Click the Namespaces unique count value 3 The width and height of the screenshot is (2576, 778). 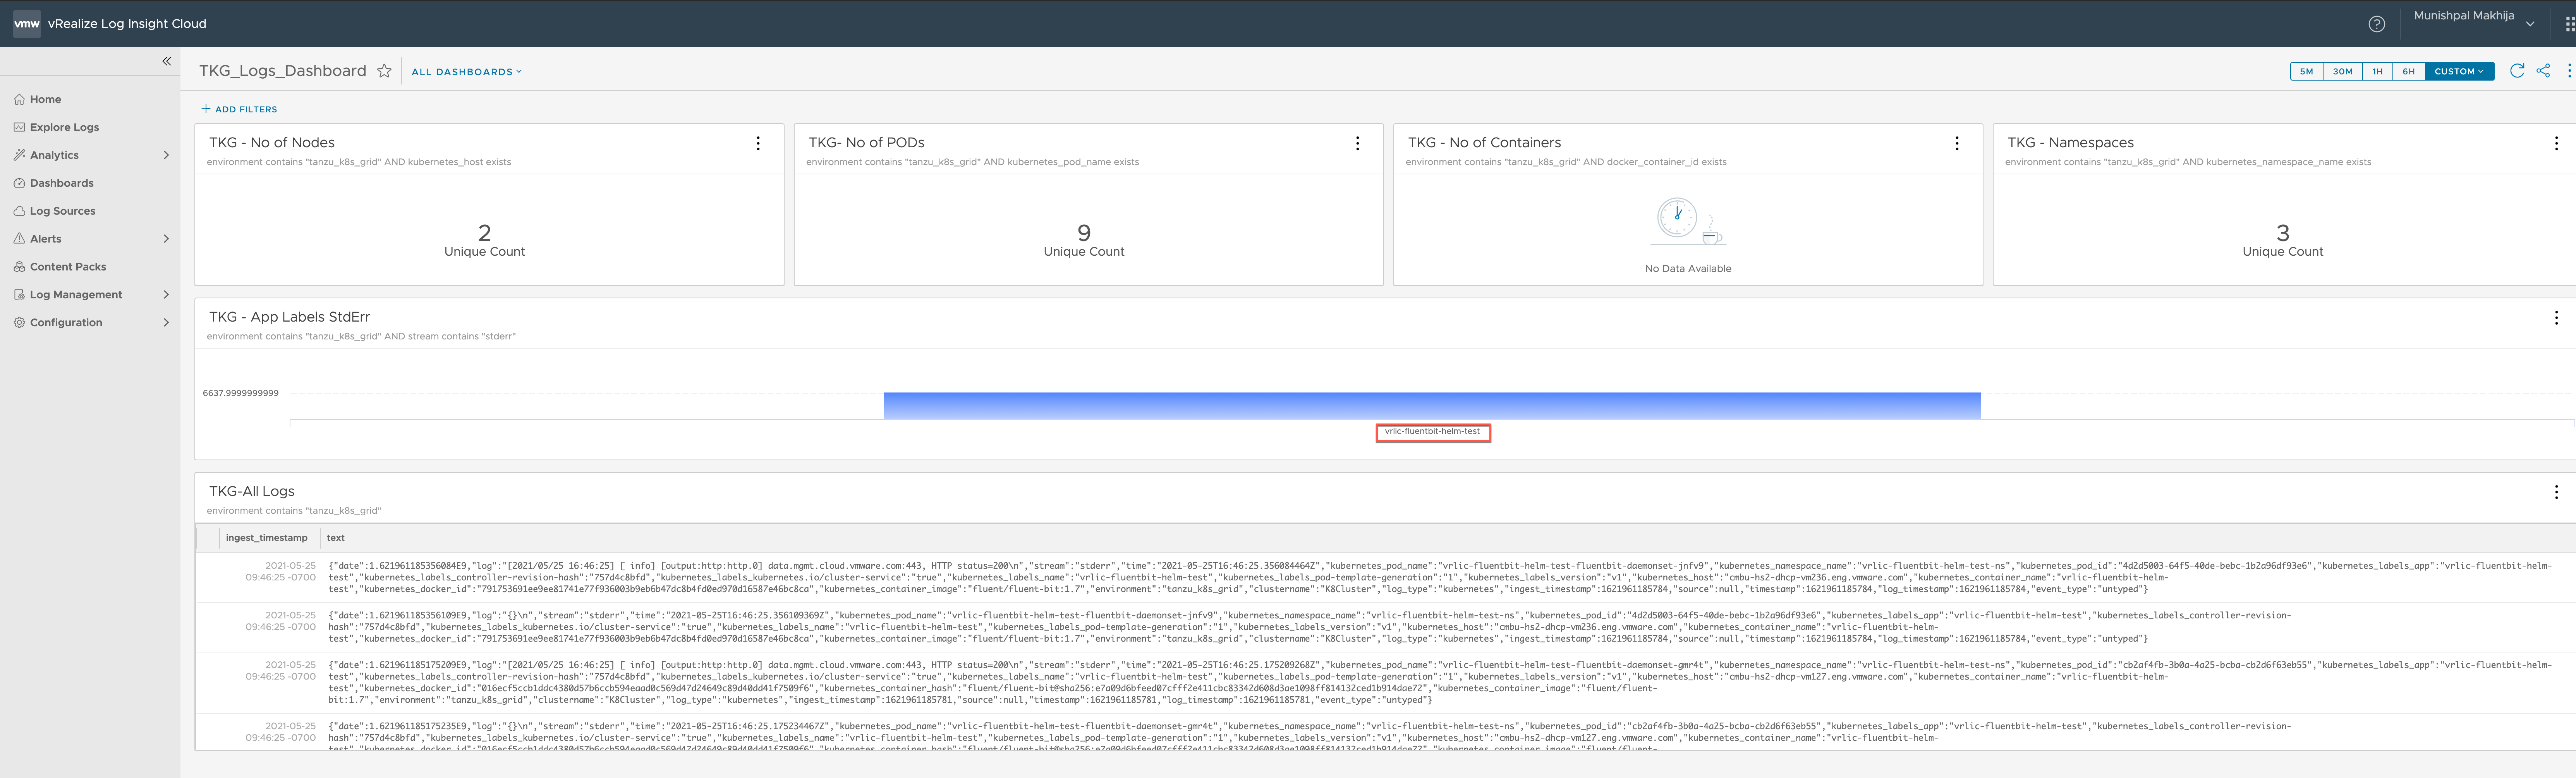(x=2282, y=233)
